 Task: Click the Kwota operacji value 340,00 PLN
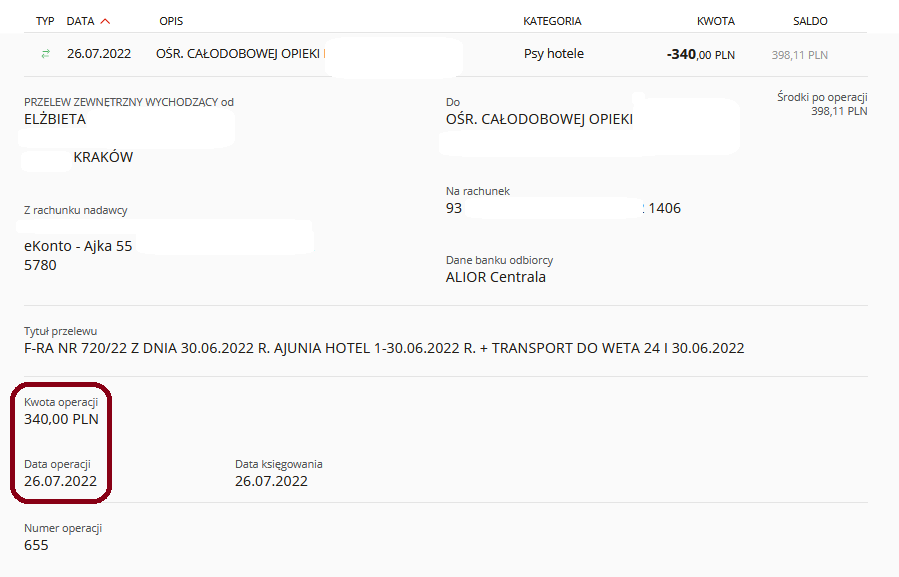[x=61, y=419]
